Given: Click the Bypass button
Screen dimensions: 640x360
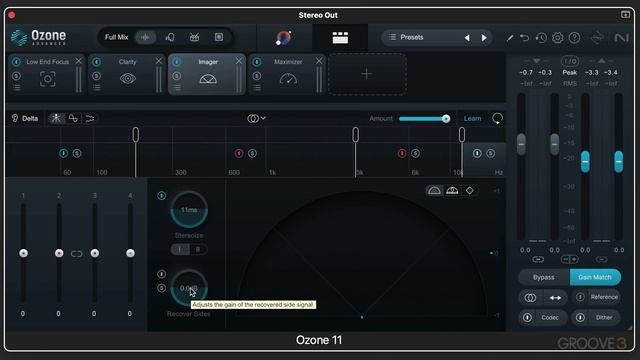Looking at the screenshot, I should (x=544, y=277).
